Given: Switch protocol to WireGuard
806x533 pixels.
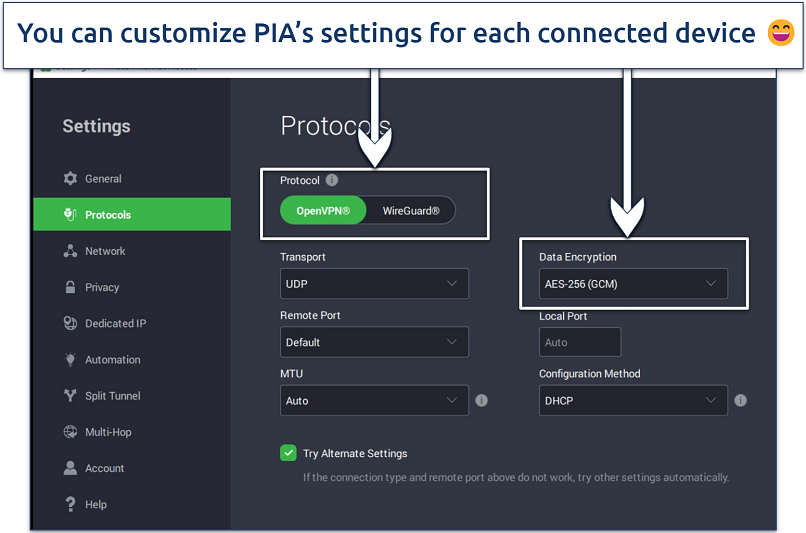Looking at the screenshot, I should [411, 211].
